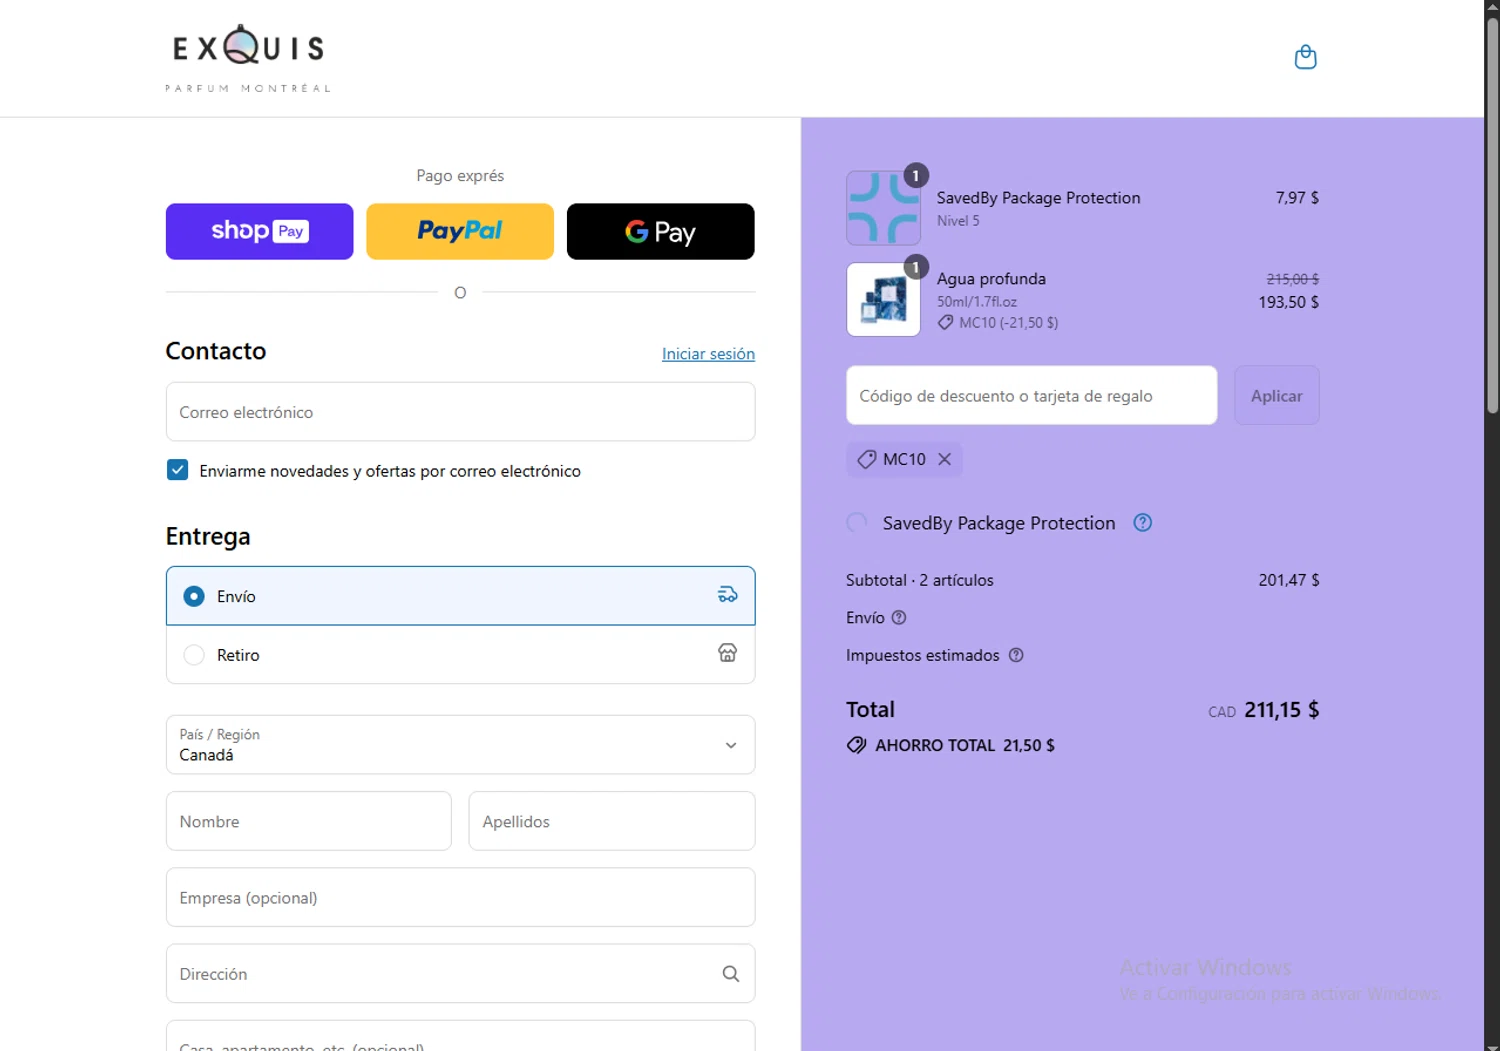Open the Agua profunda product thumbnail
This screenshot has height=1051, width=1500.
(883, 299)
